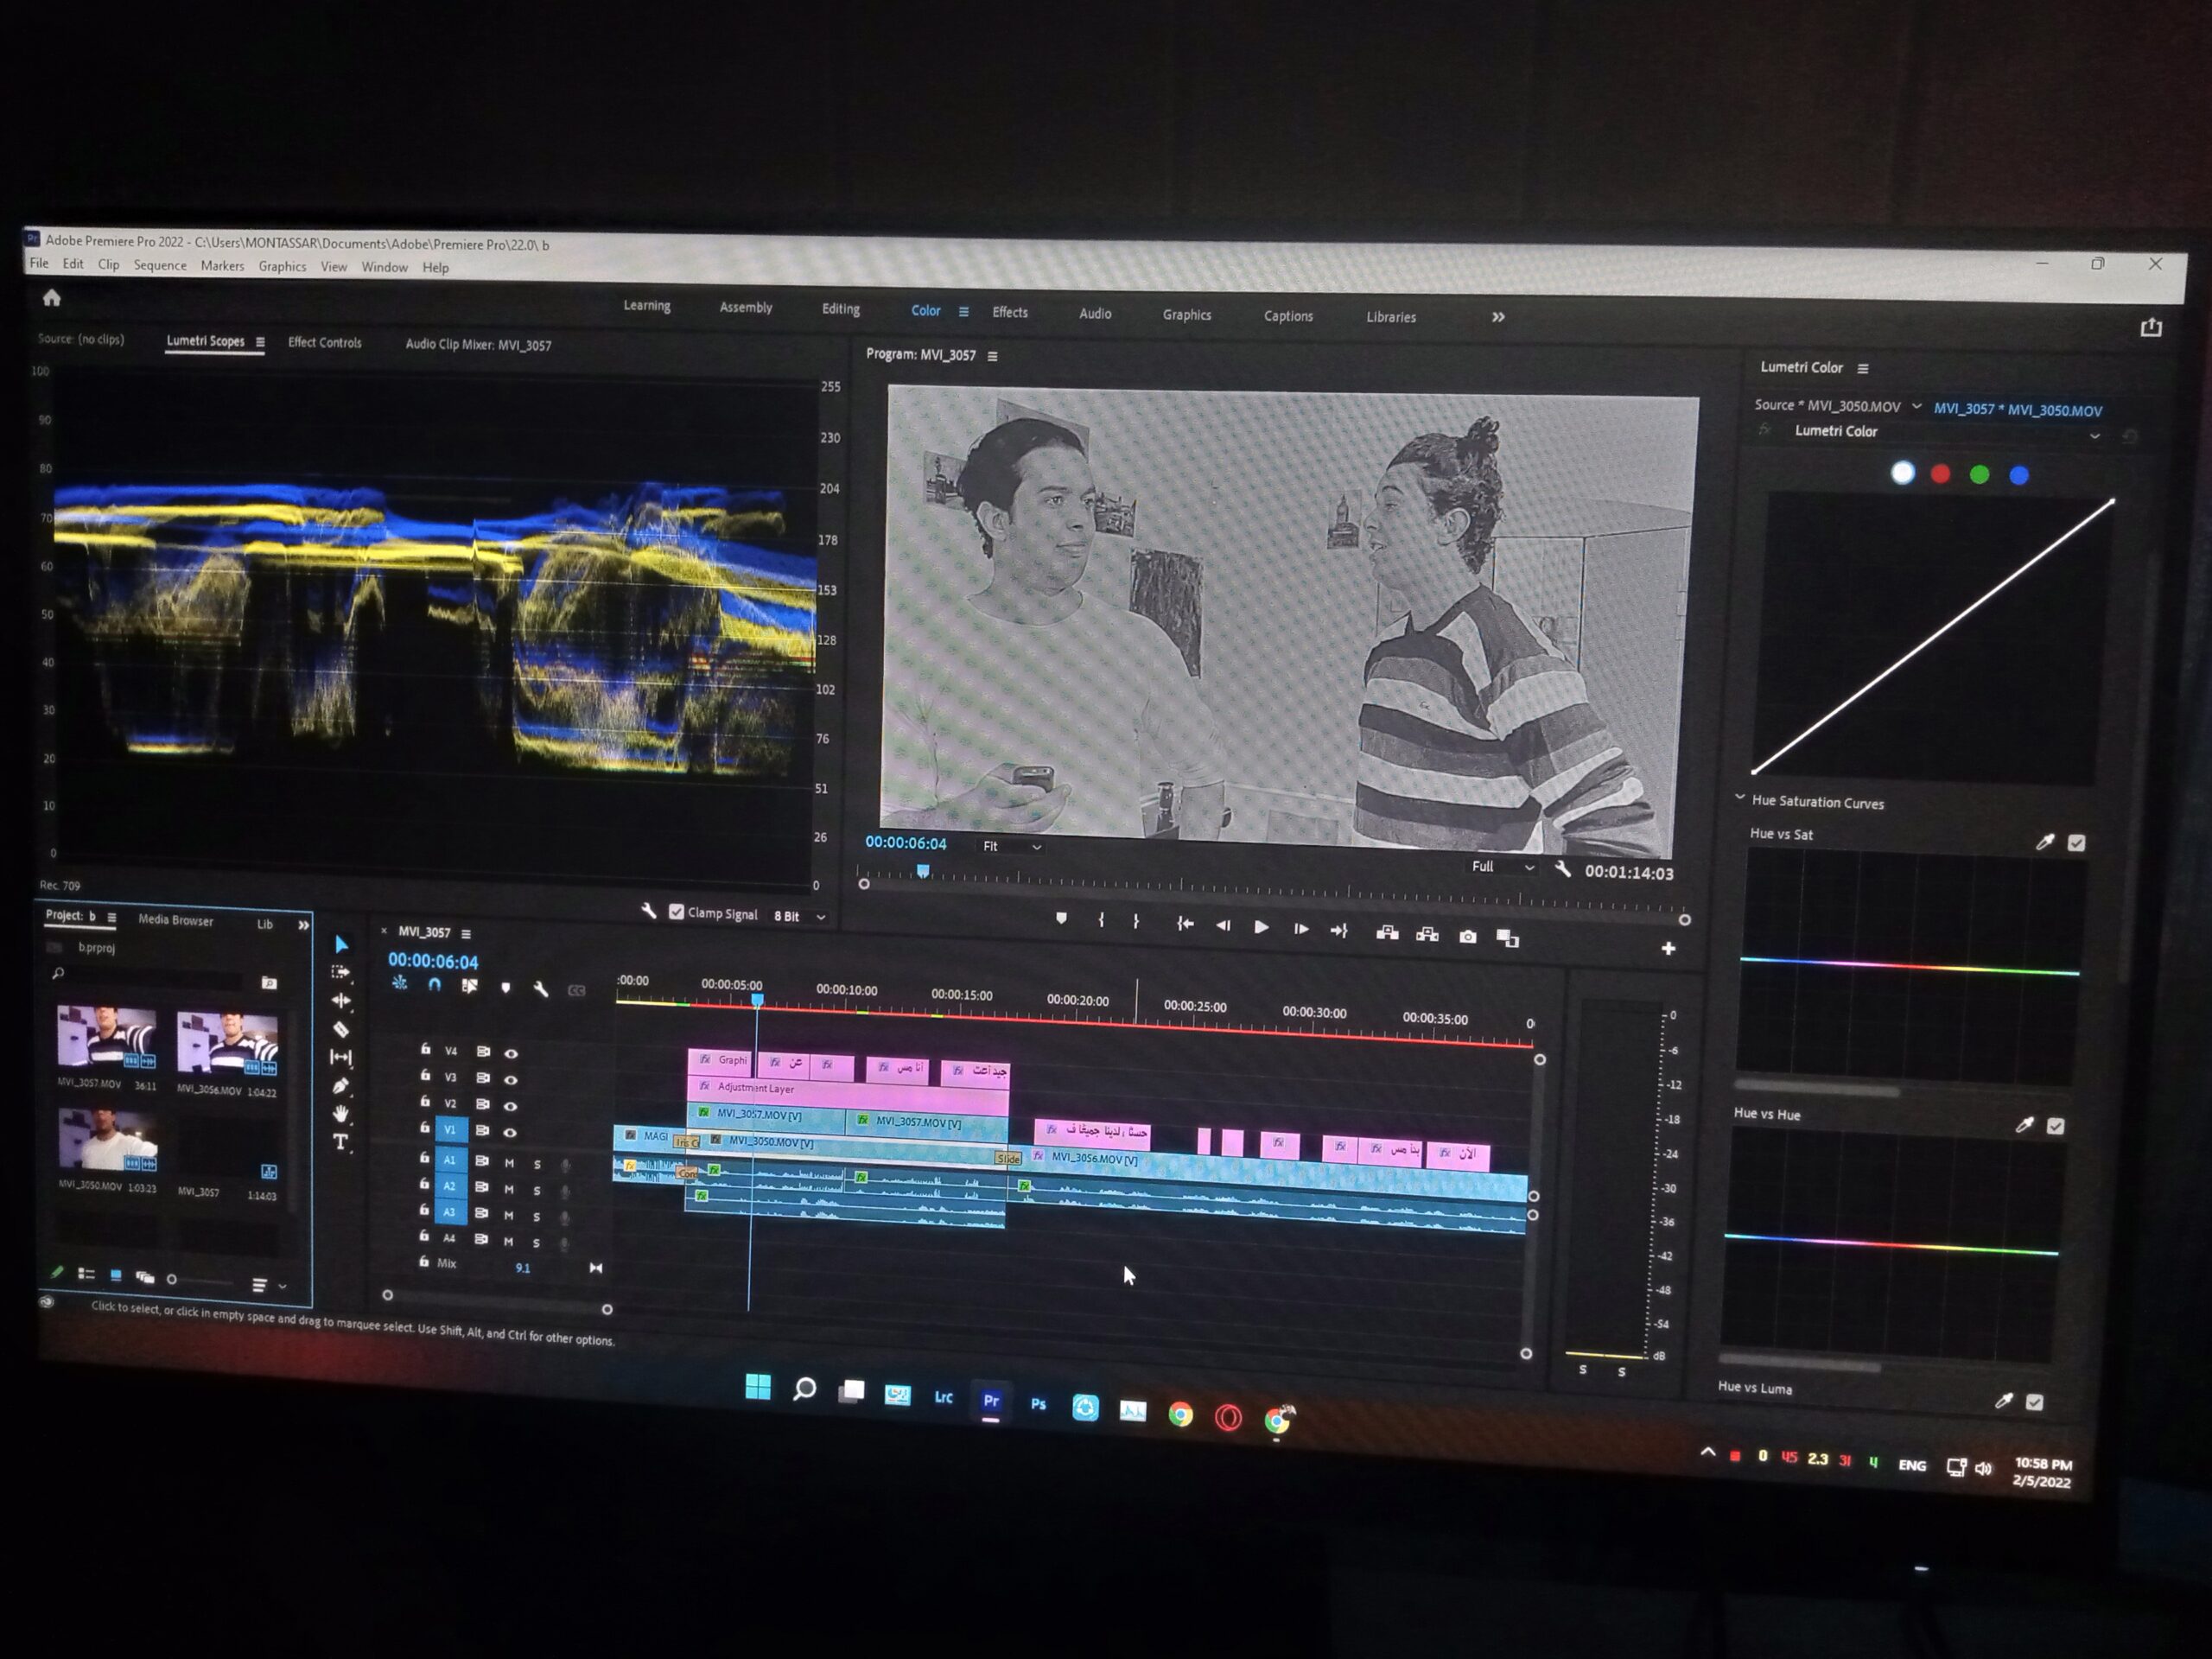The image size is (2212, 1659).
Task: Open the Fit zoom level dropdown
Action: 1011,847
